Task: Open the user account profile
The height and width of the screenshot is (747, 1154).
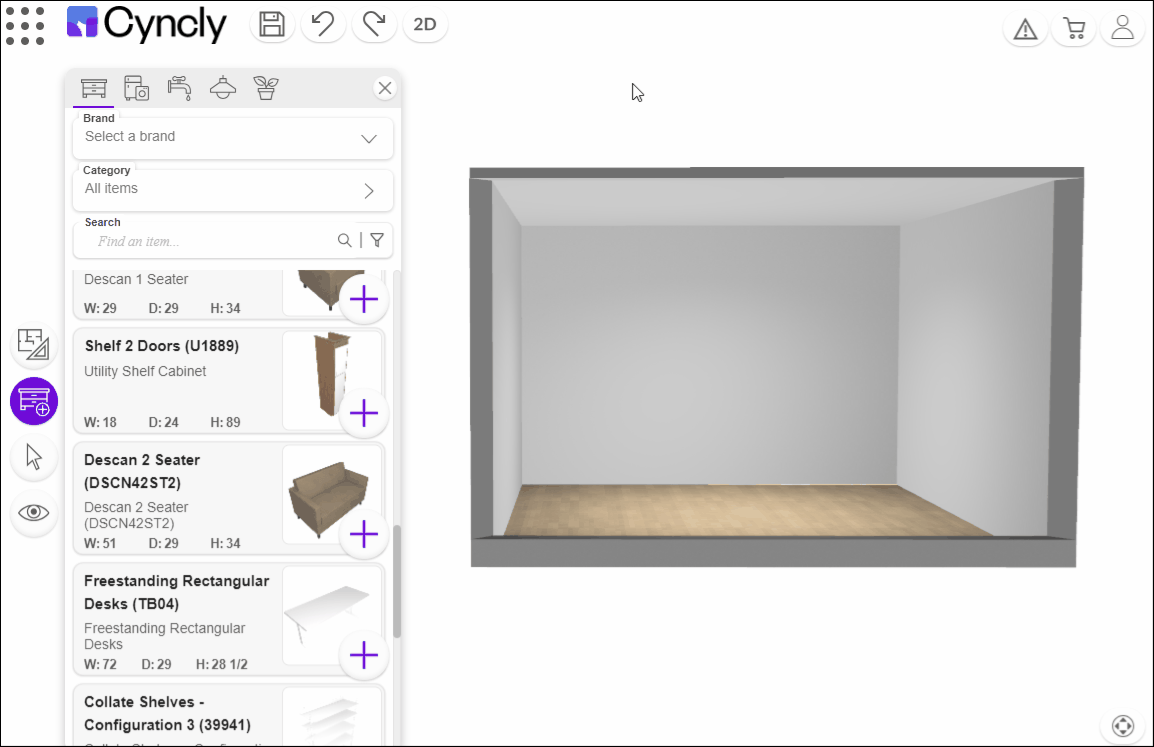Action: [x=1123, y=28]
